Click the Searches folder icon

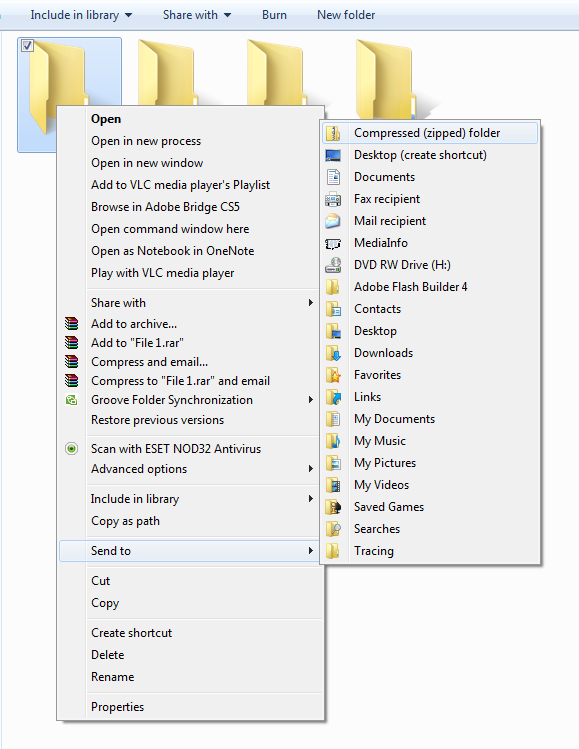[333, 529]
